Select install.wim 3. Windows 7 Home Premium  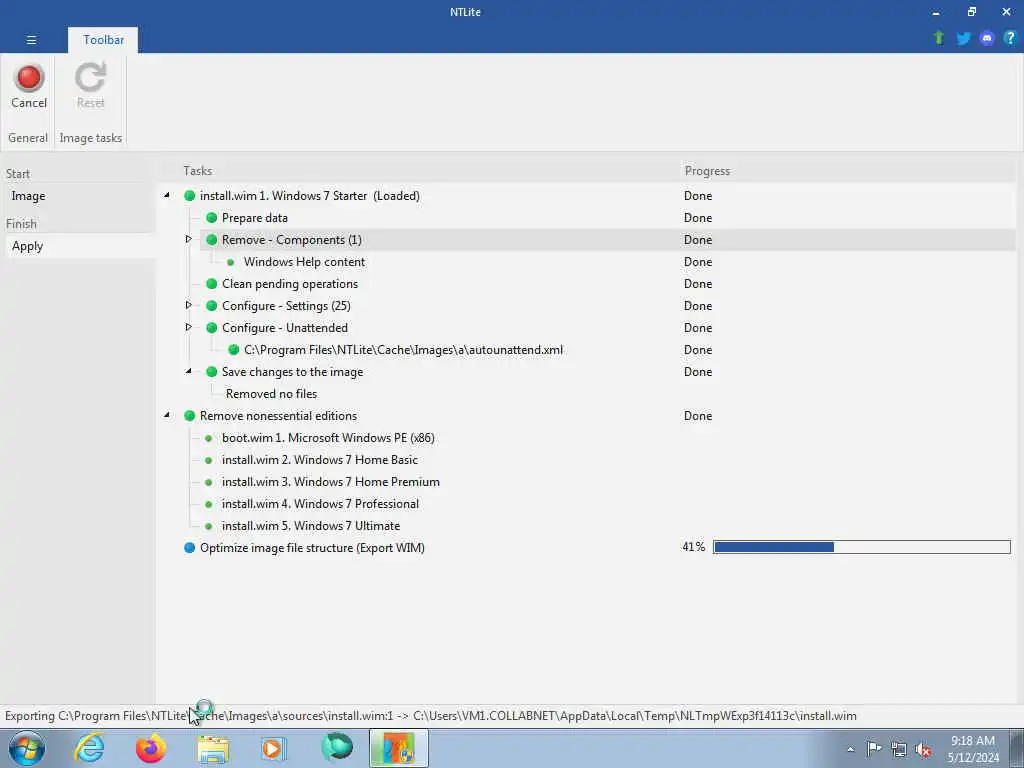pos(330,482)
